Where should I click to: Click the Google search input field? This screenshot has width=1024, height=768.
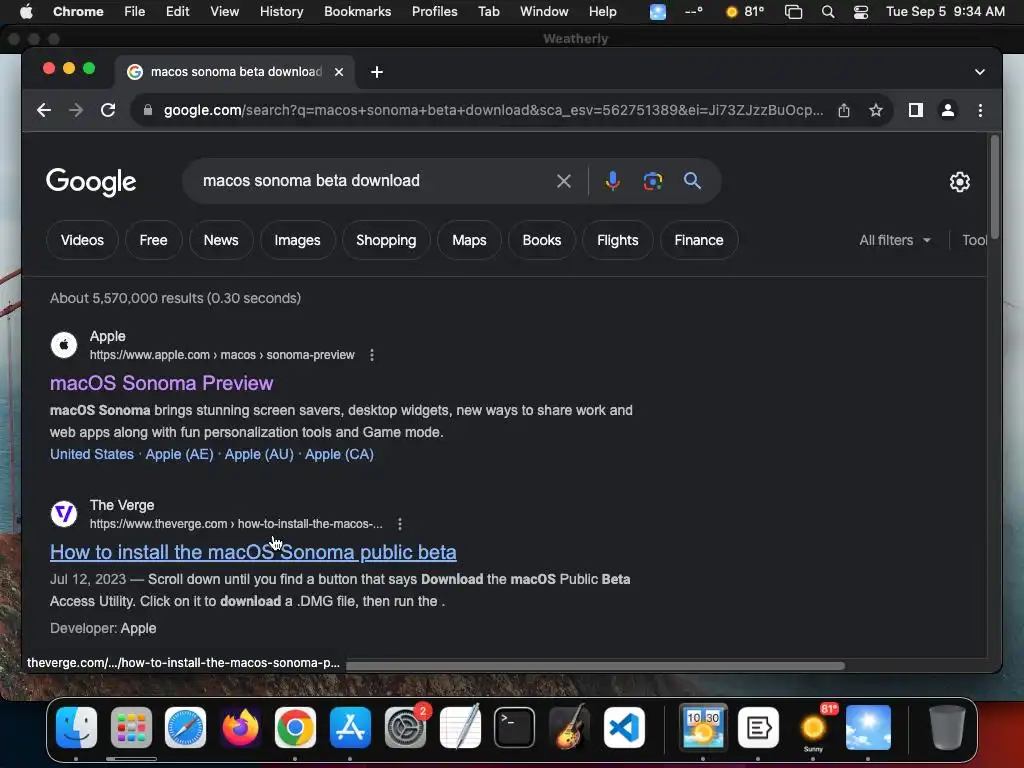tap(372, 181)
